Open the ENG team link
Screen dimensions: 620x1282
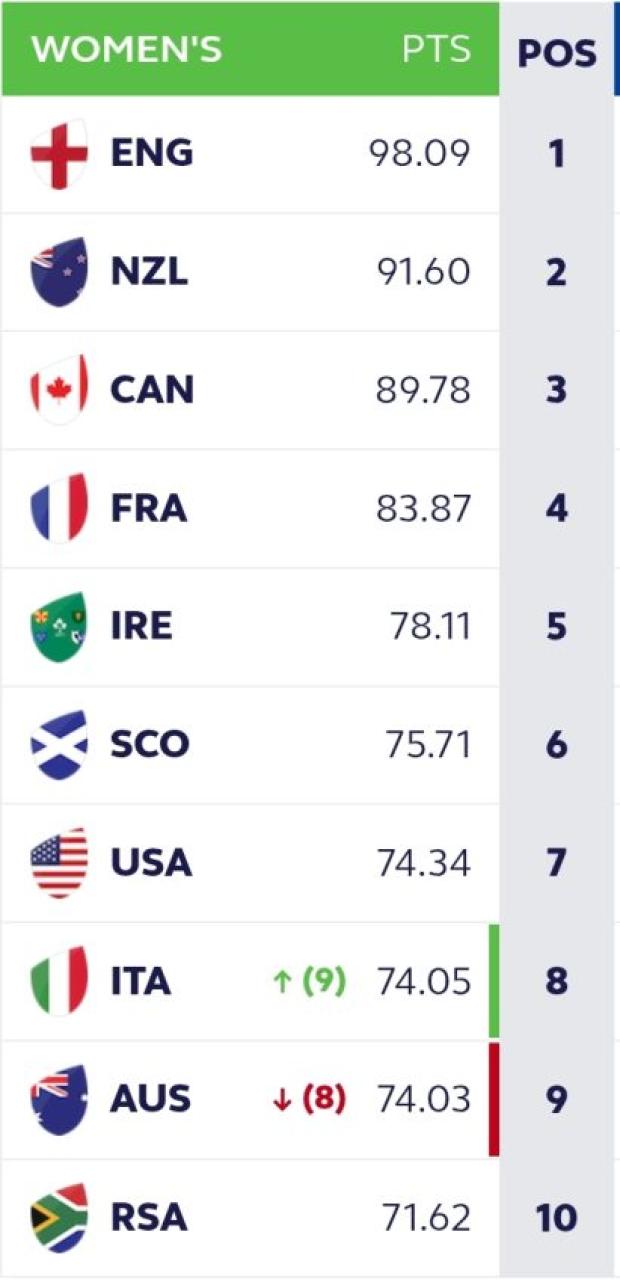click(152, 154)
